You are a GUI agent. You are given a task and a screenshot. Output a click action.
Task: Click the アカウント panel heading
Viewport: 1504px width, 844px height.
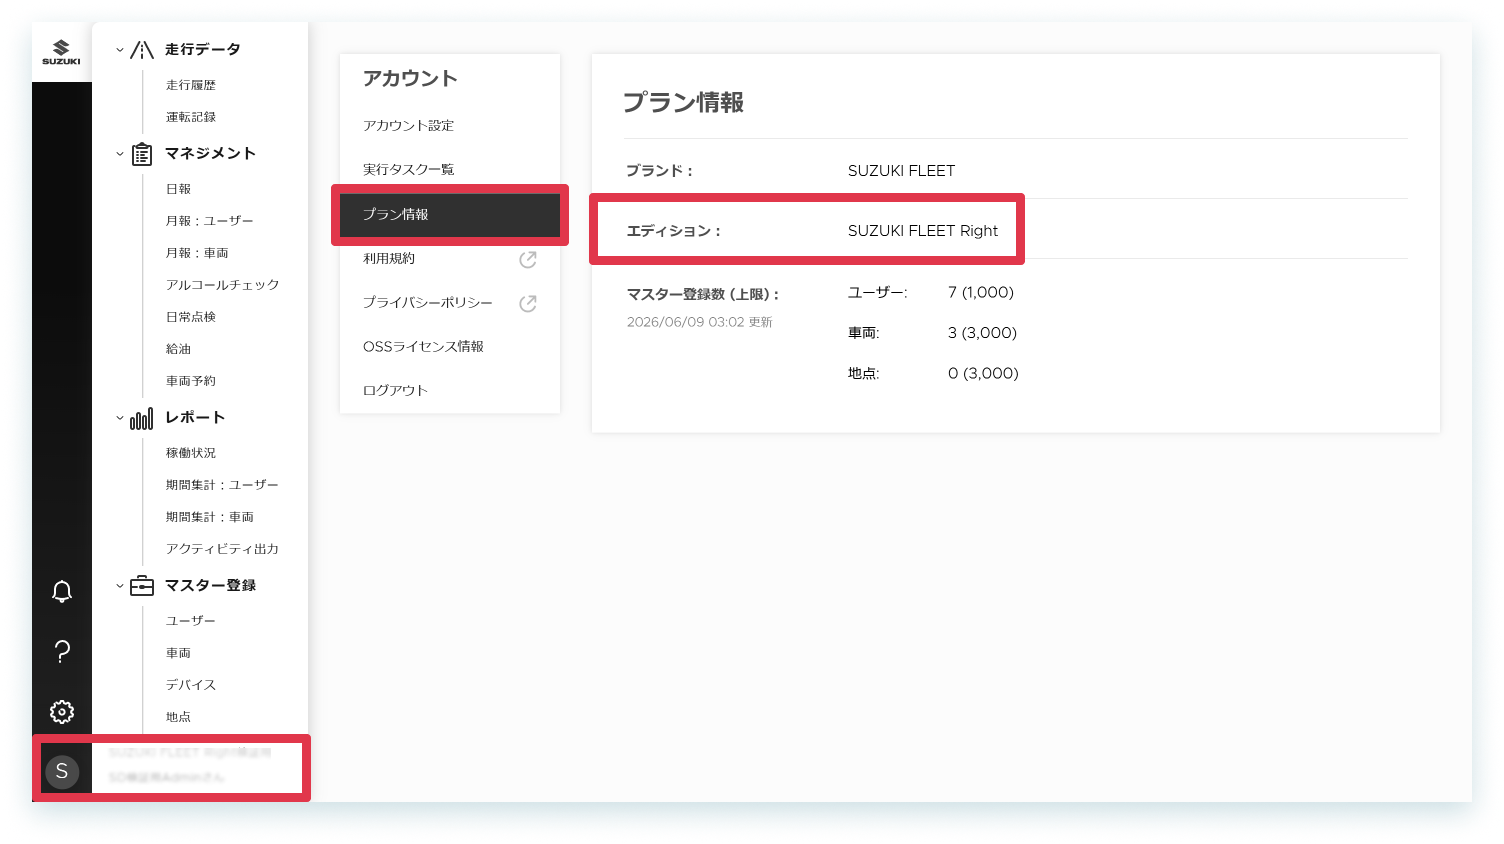click(410, 79)
